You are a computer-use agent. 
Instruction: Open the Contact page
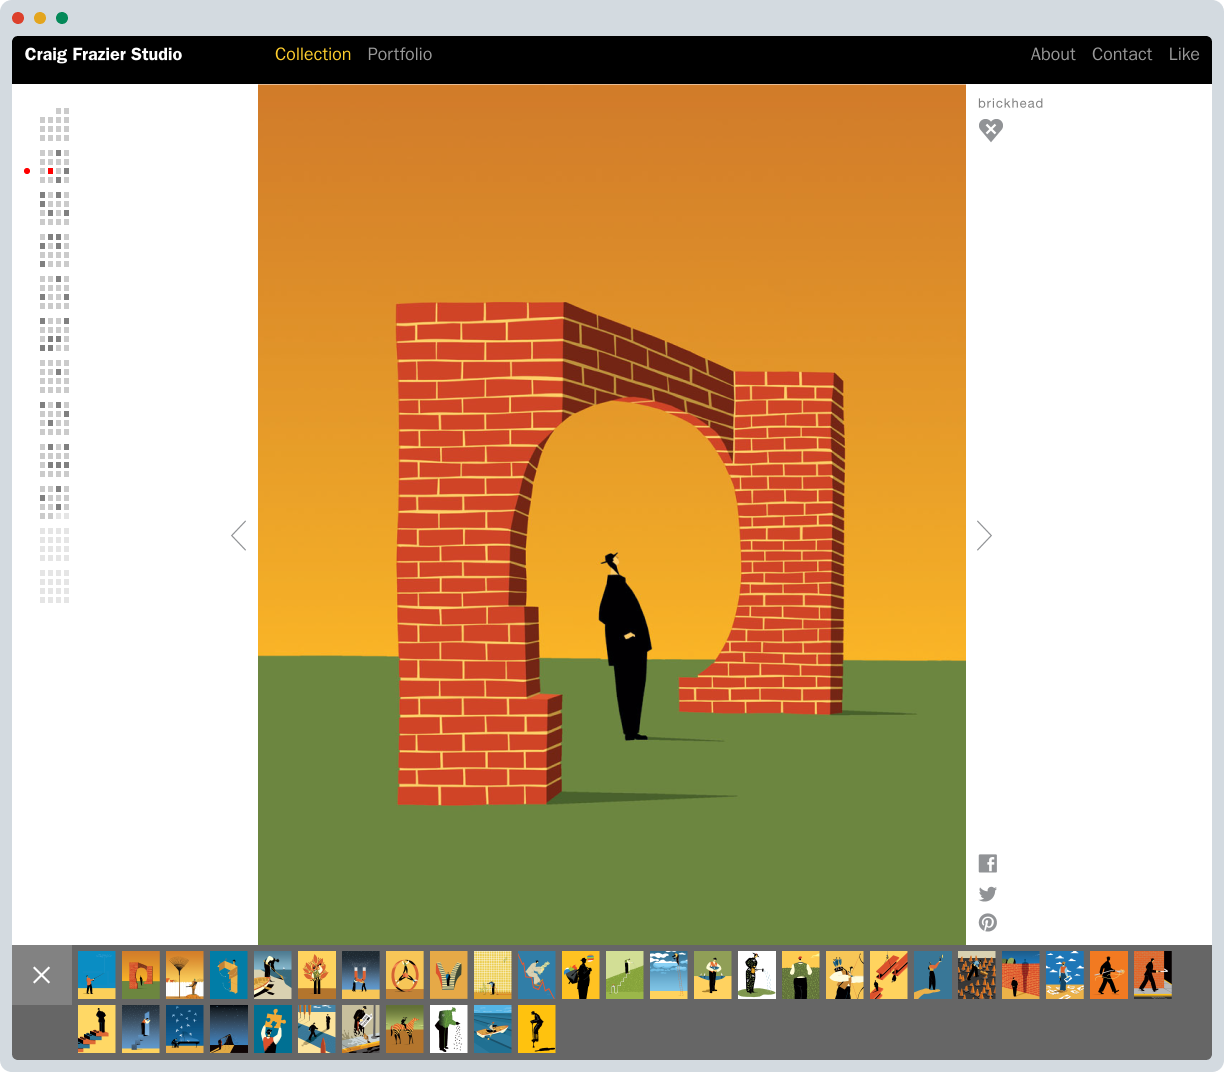pos(1122,54)
